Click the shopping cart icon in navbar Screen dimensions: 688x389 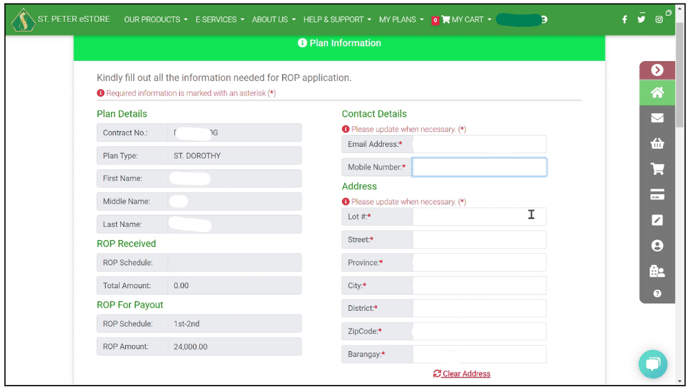point(446,19)
